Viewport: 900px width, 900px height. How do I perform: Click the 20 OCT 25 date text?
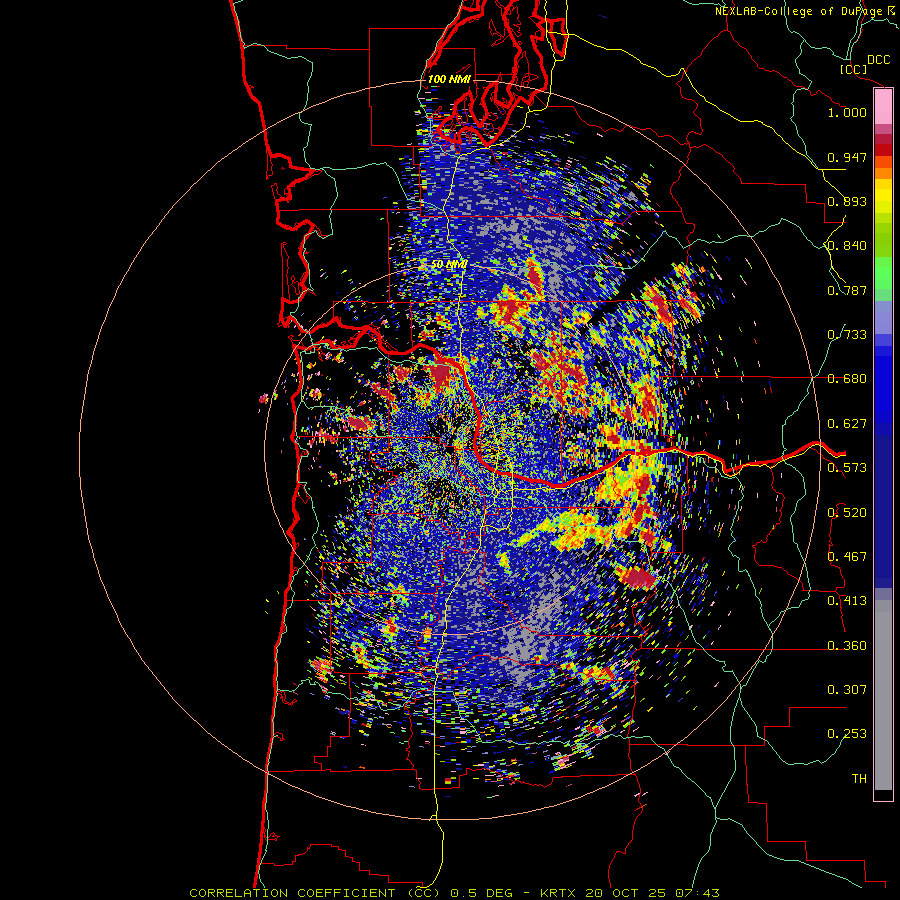click(x=626, y=893)
